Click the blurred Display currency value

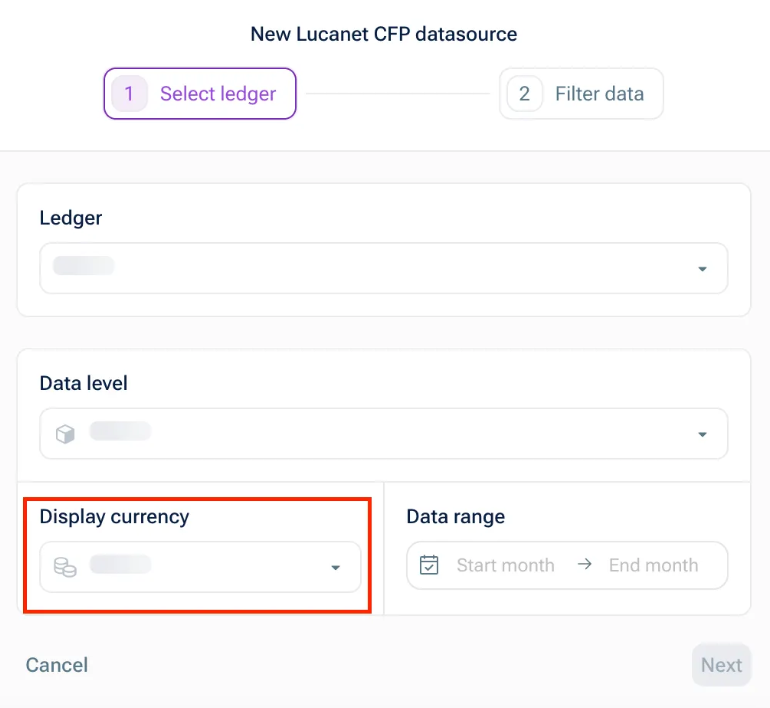tap(120, 565)
